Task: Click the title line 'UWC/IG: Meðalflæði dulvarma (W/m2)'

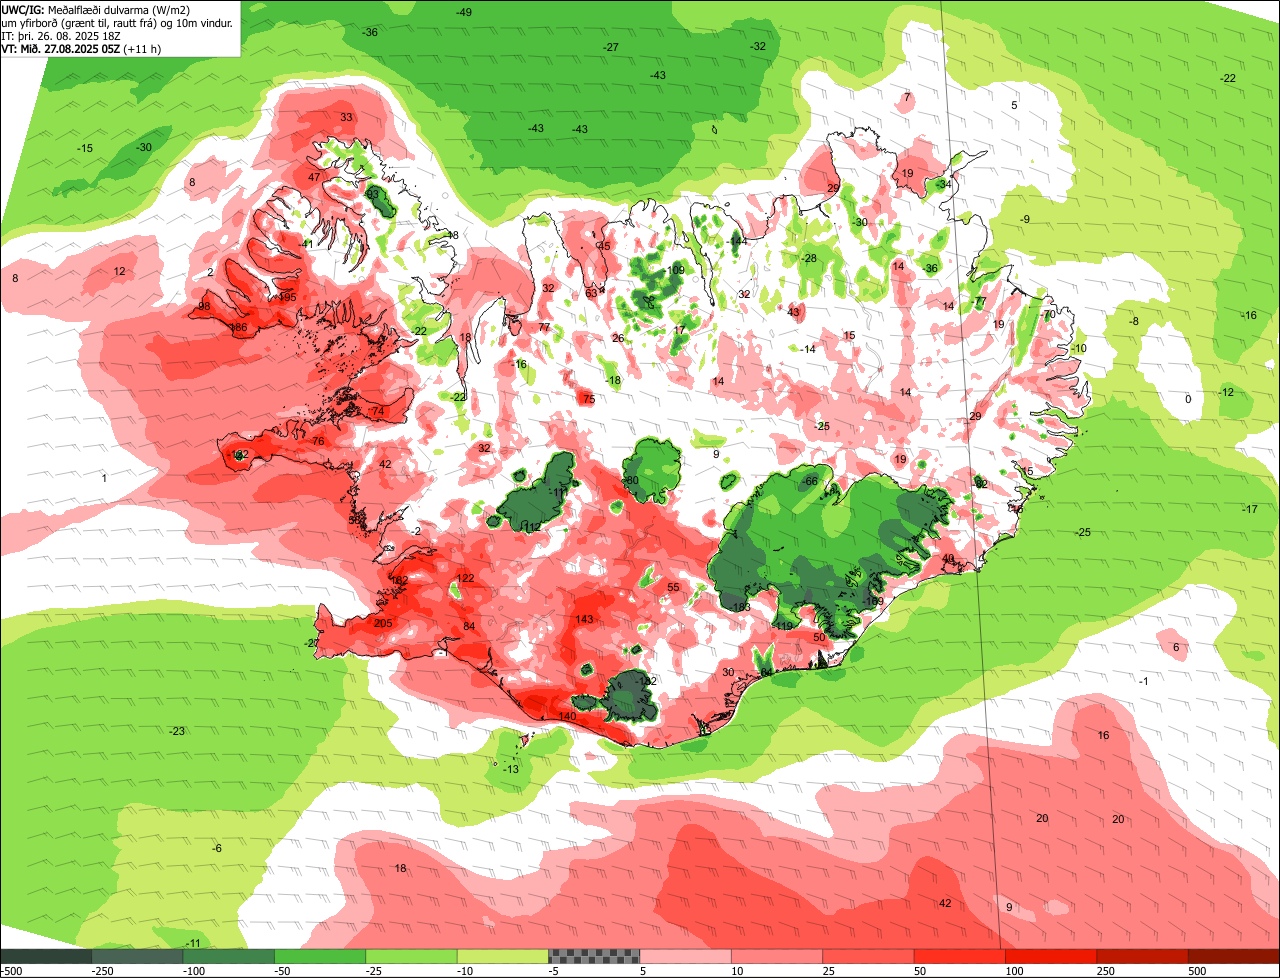Action: pos(96,9)
